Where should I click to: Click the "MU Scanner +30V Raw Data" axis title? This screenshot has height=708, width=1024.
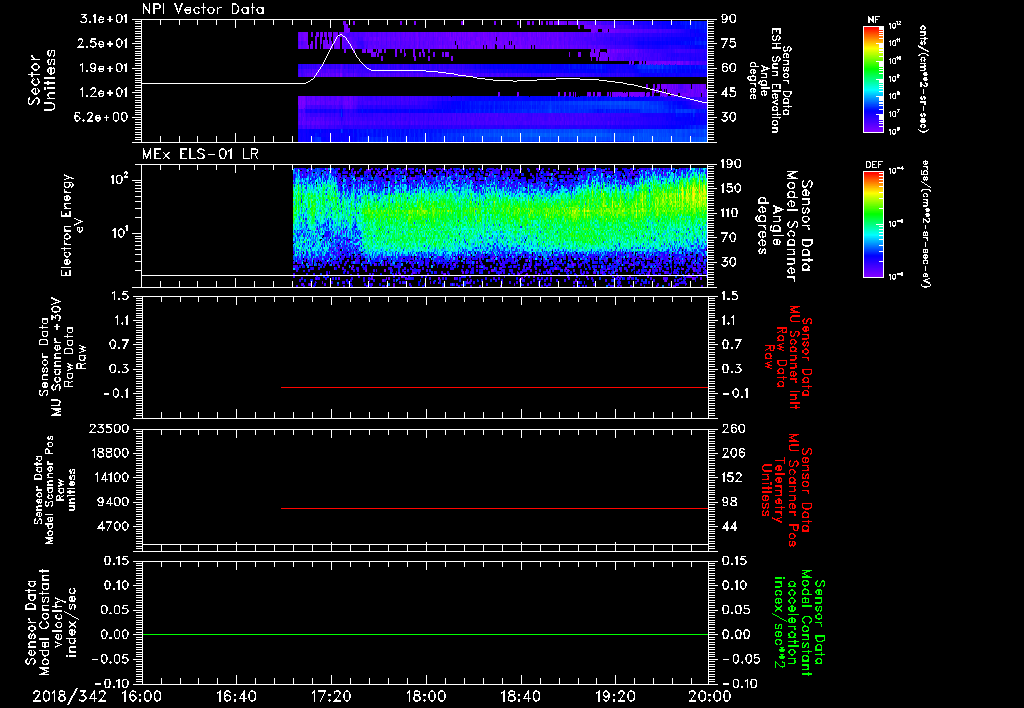[62, 357]
